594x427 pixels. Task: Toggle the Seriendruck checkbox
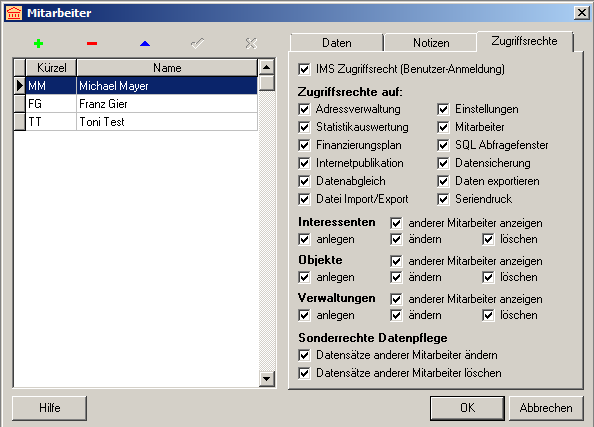click(x=443, y=199)
